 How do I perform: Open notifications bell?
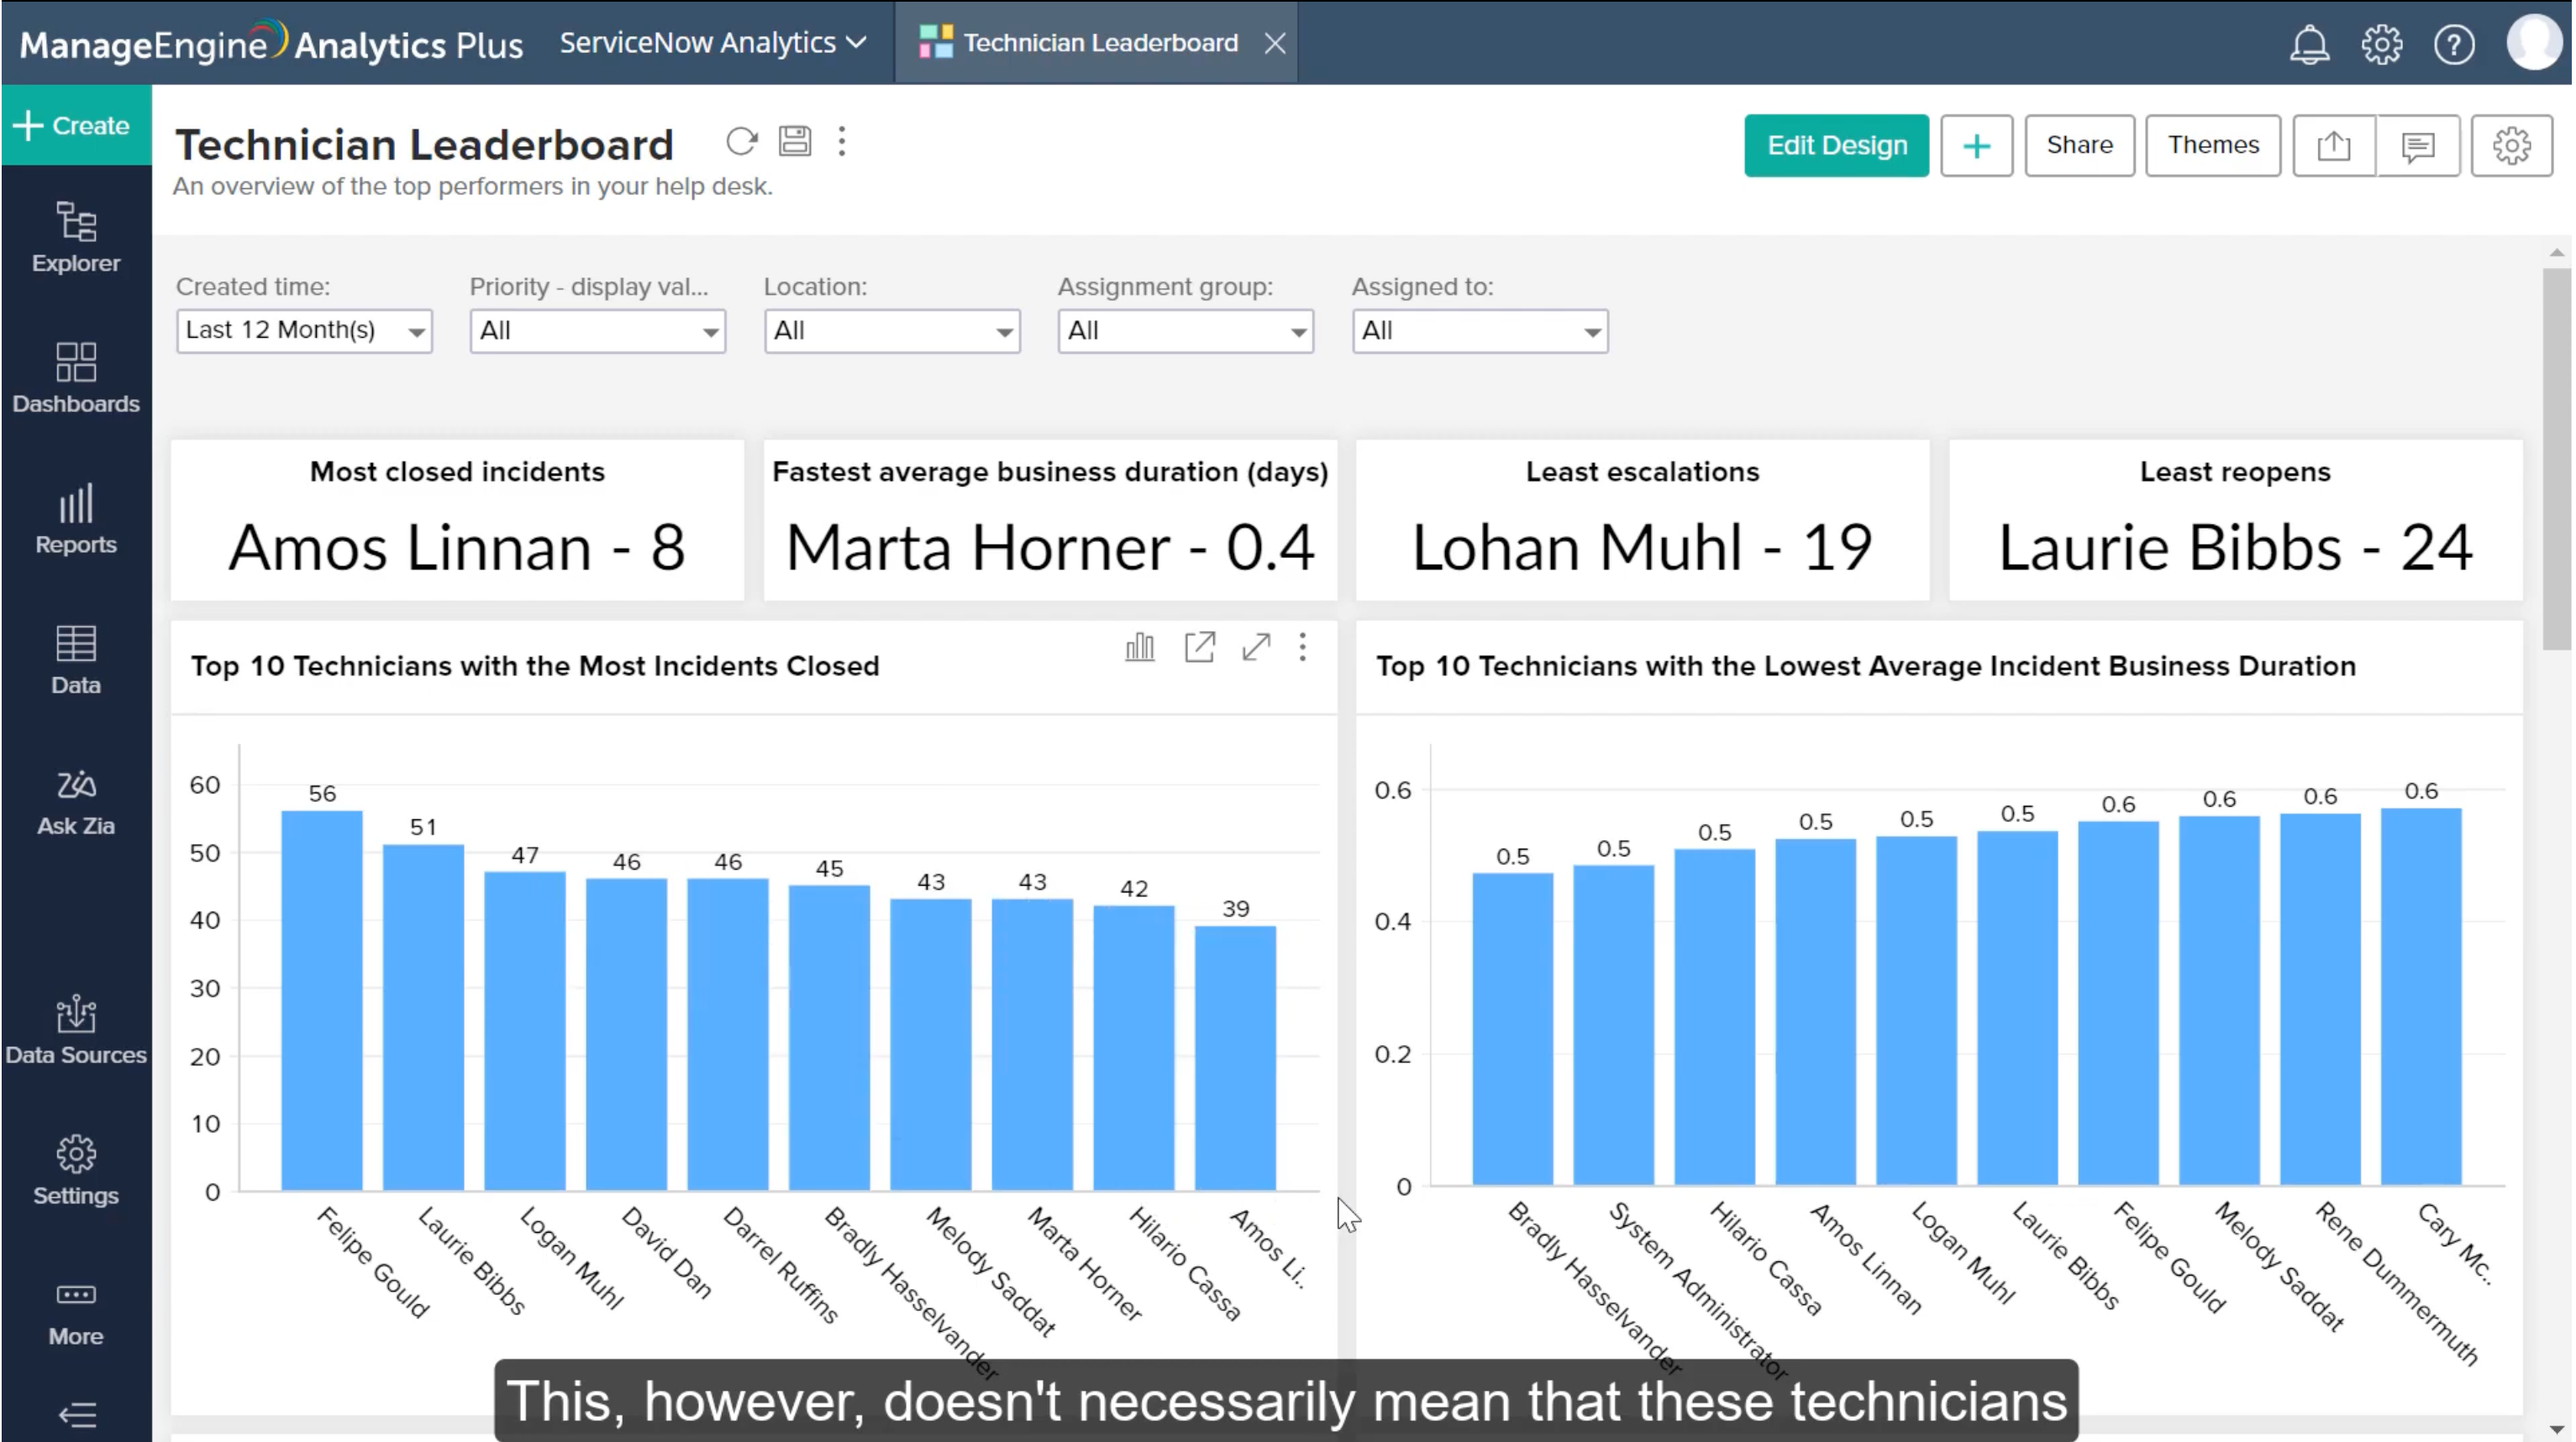[2308, 44]
